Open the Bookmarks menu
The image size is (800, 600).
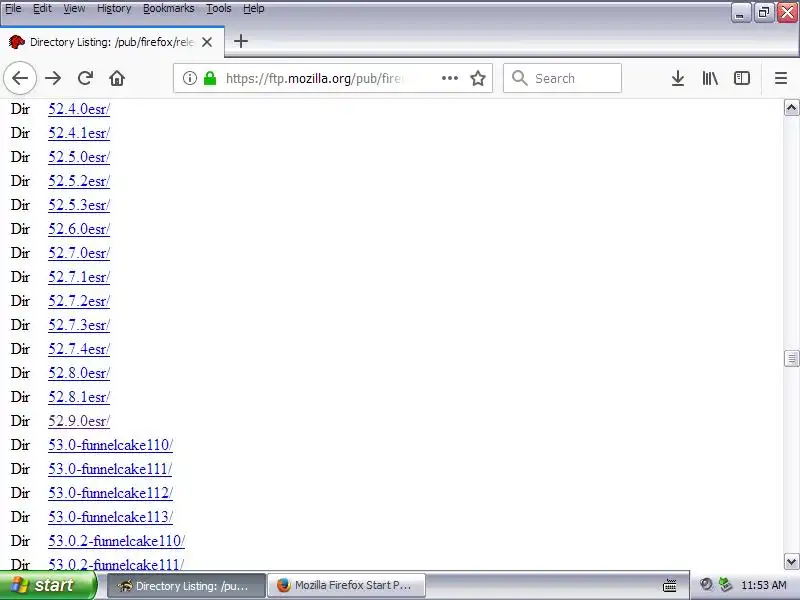tap(168, 8)
